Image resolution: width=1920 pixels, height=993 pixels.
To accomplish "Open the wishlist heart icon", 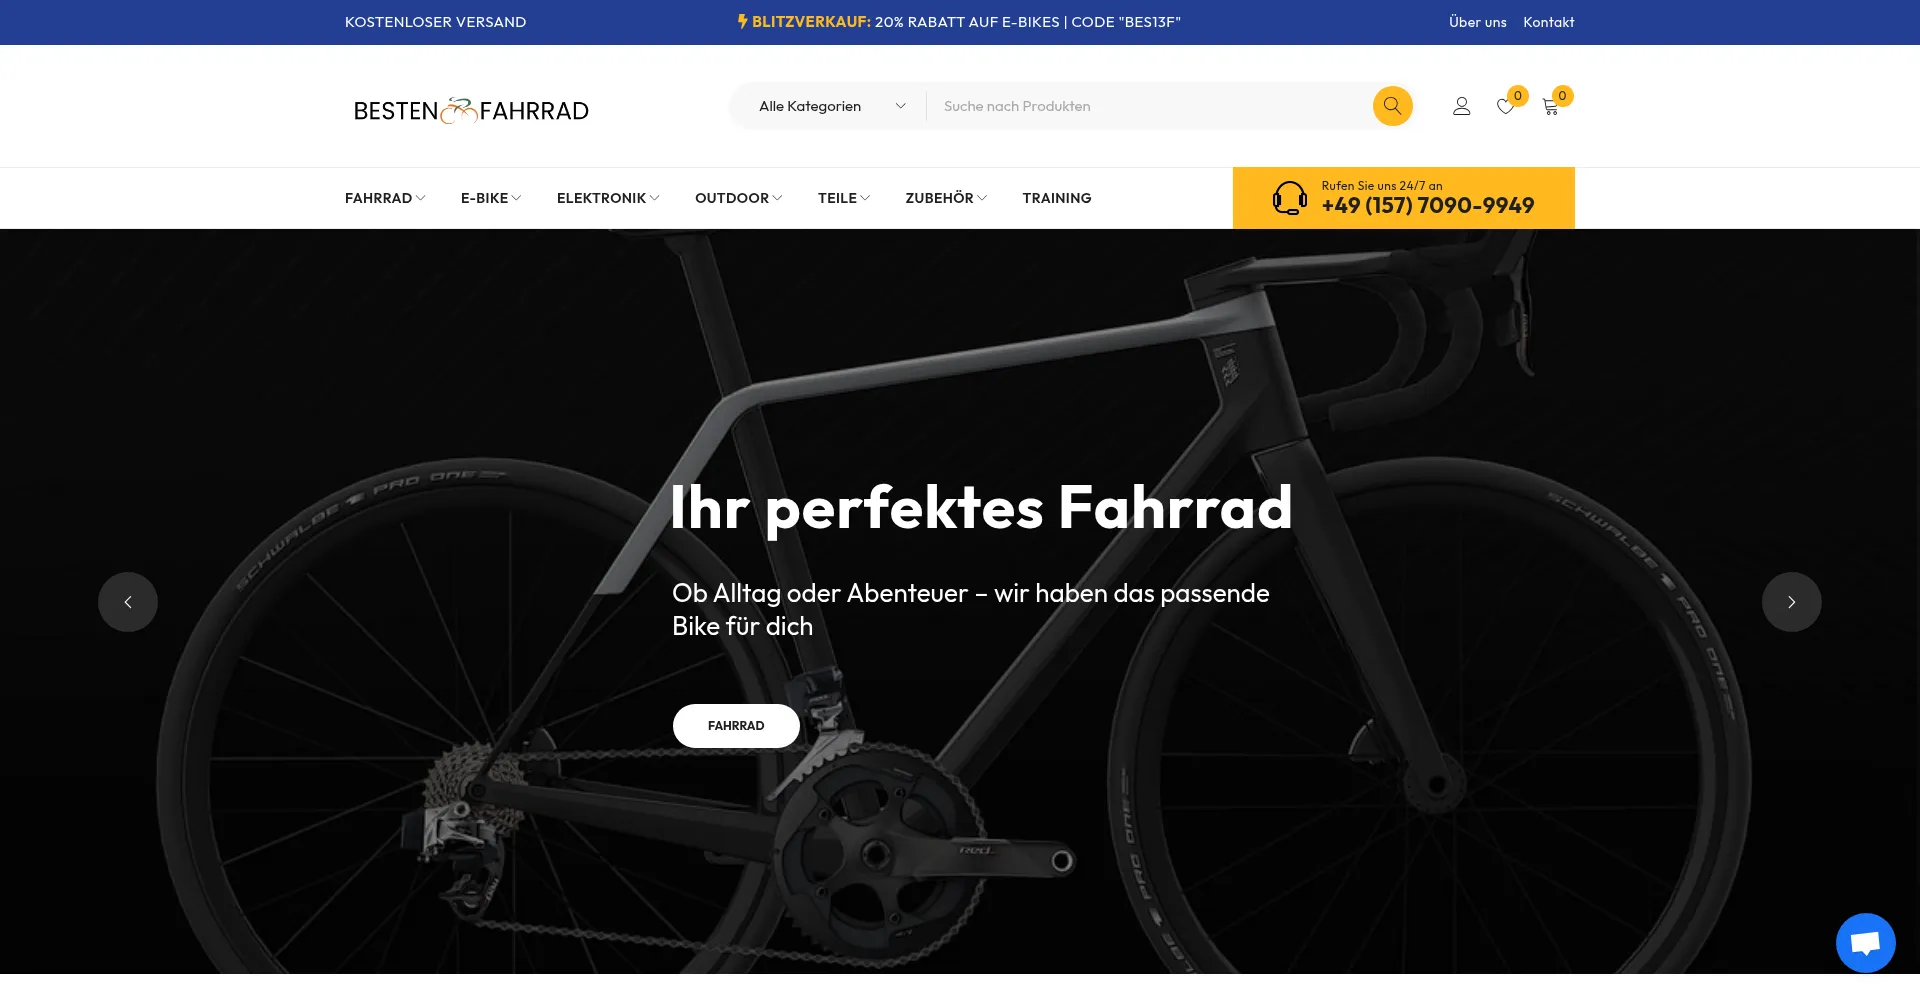I will [x=1505, y=106].
